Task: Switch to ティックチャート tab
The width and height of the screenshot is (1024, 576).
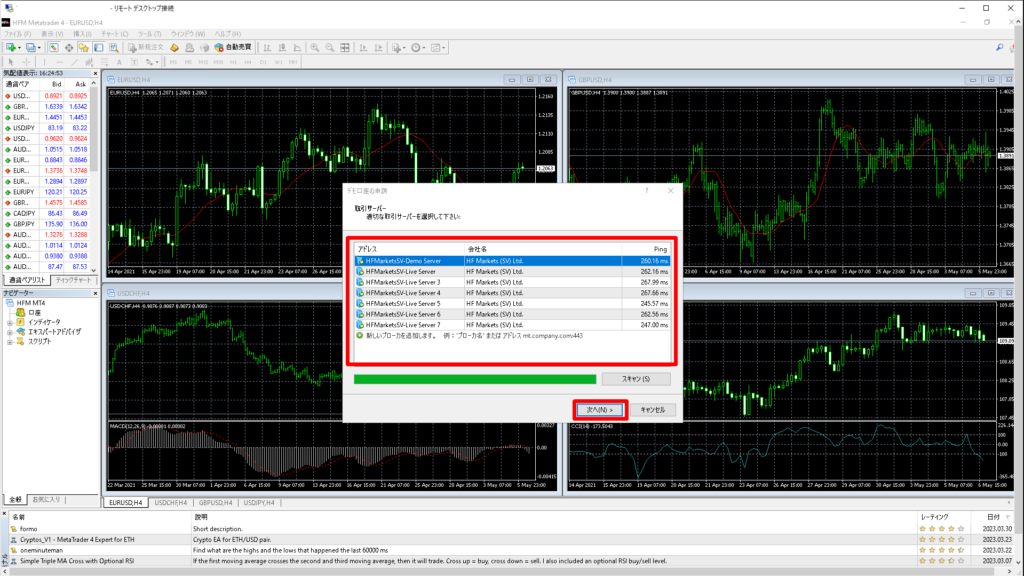Action: click(x=74, y=280)
